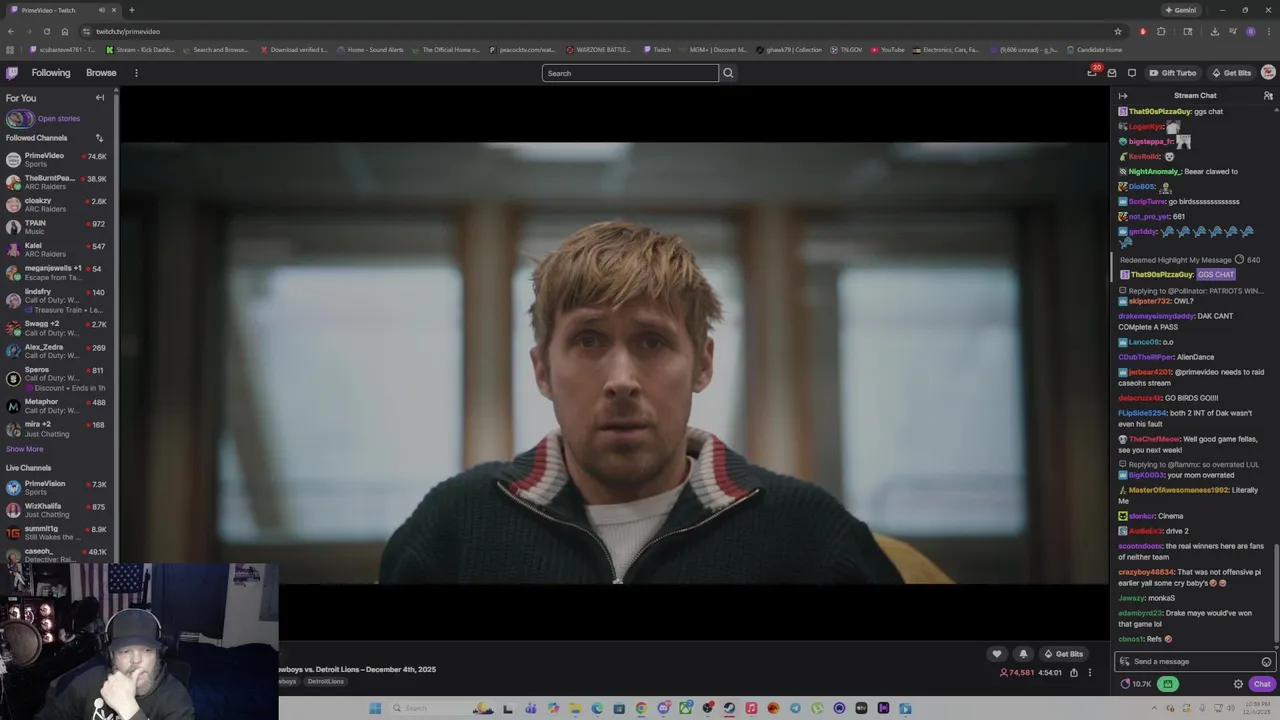Screen dimensions: 1280x720
Task: Open PrimeVision in Live Channels
Action: [x=56, y=488]
